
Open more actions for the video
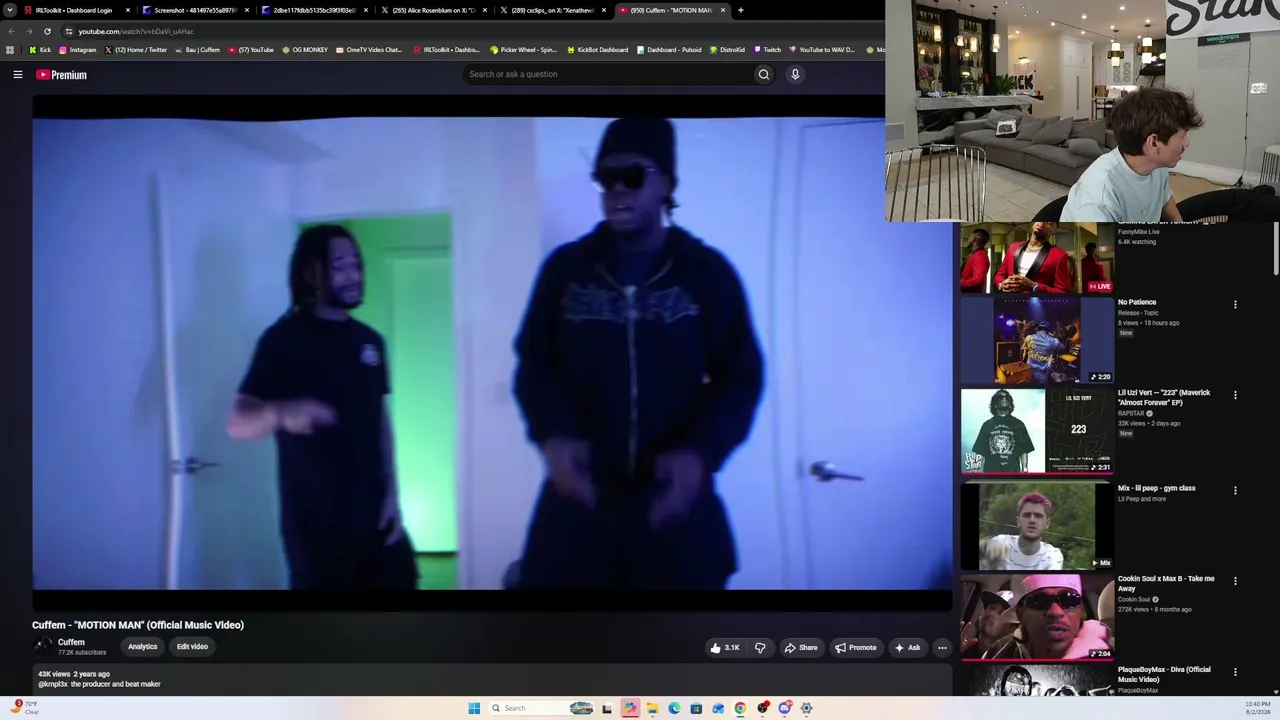(x=942, y=648)
